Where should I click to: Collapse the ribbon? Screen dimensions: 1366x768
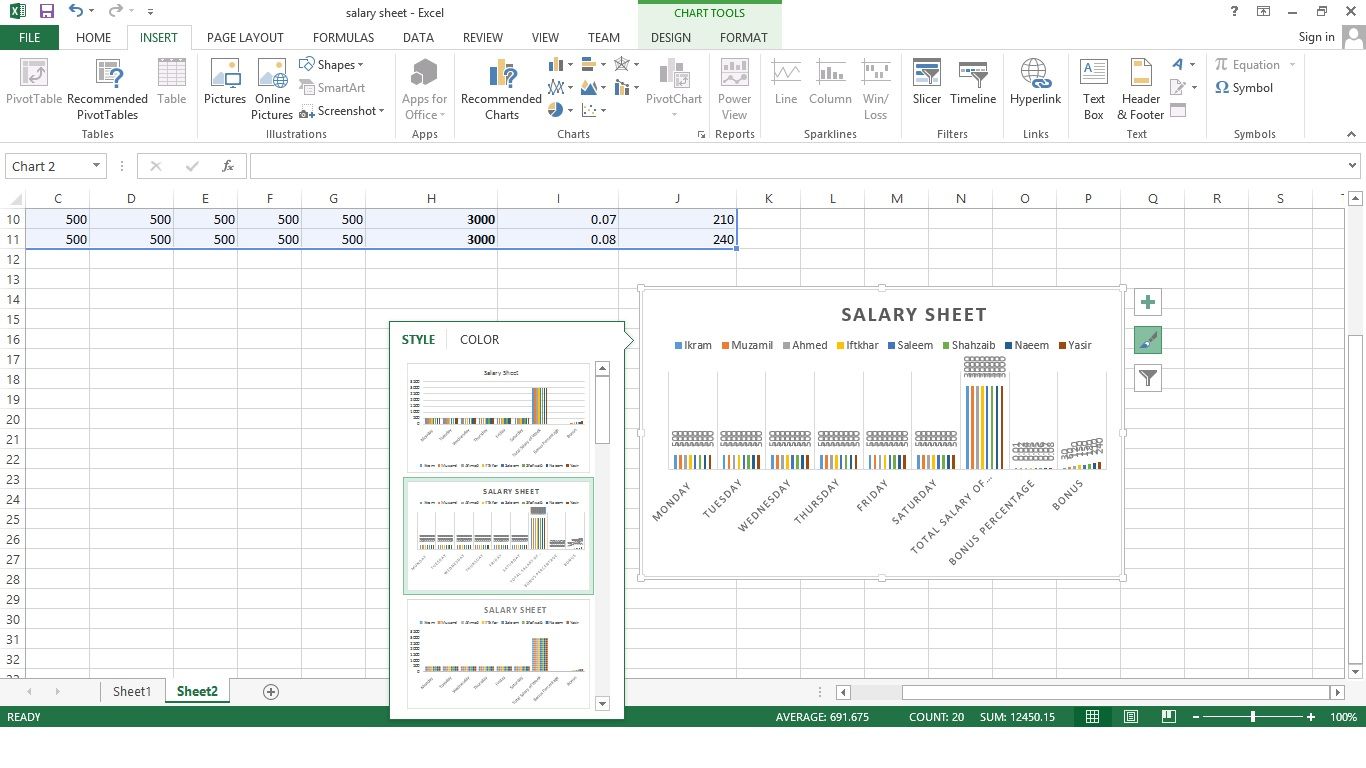[x=1352, y=135]
